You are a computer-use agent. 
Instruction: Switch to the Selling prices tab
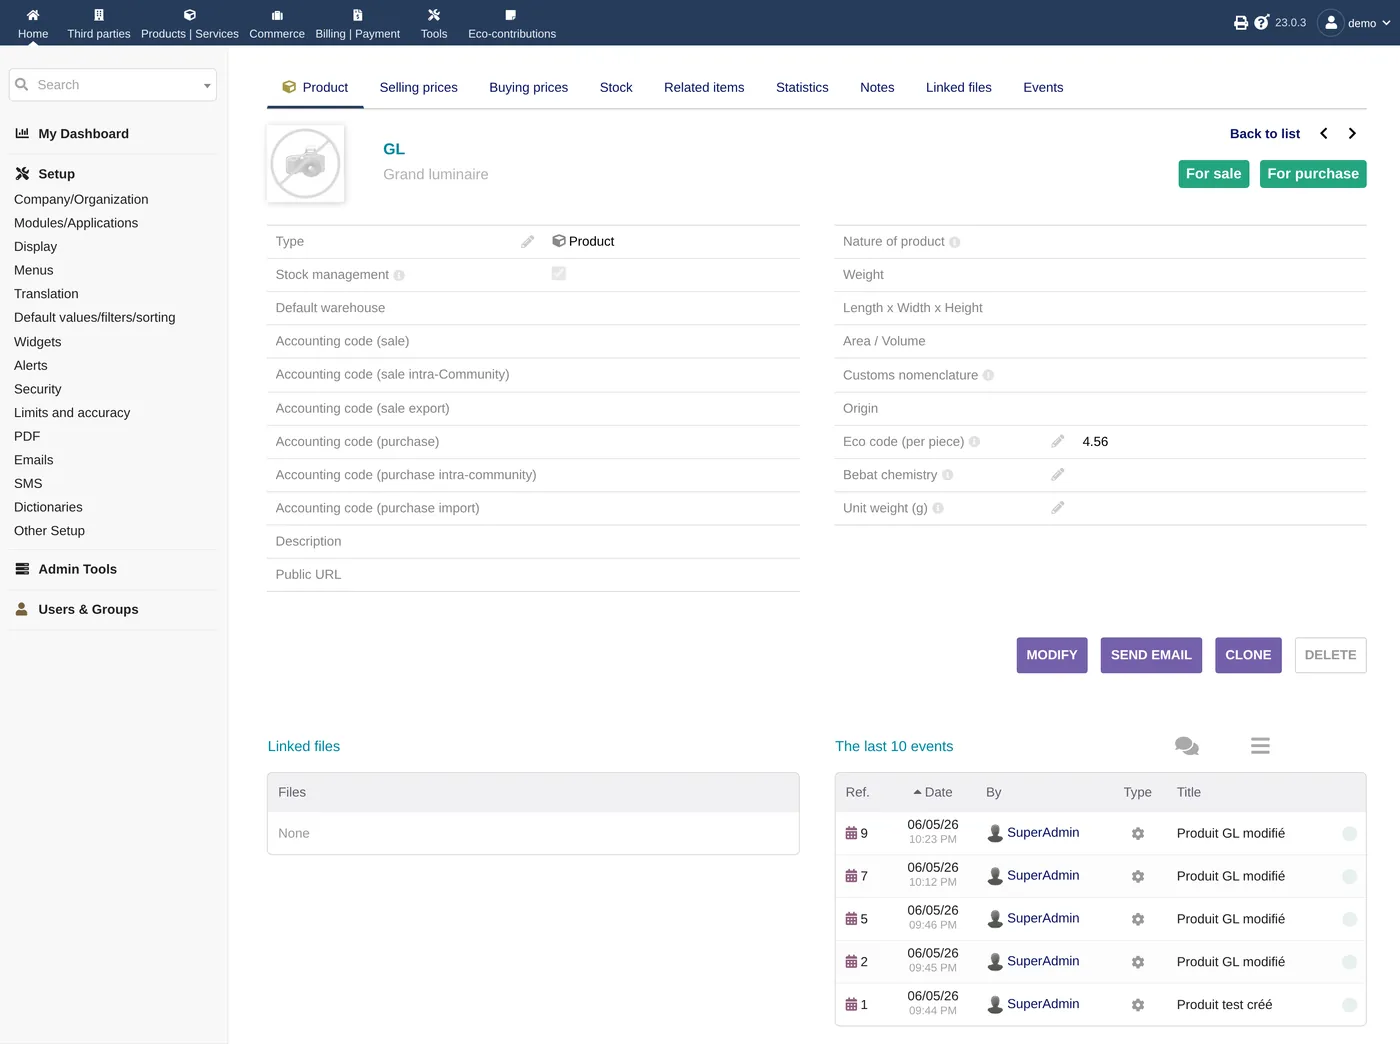[x=418, y=87]
